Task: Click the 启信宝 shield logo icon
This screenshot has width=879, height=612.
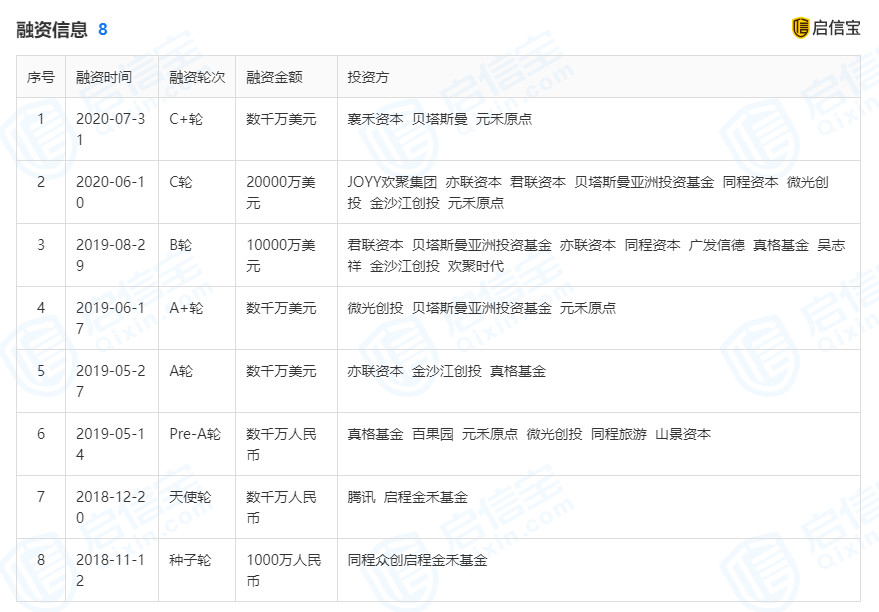Action: pyautogui.click(x=798, y=27)
